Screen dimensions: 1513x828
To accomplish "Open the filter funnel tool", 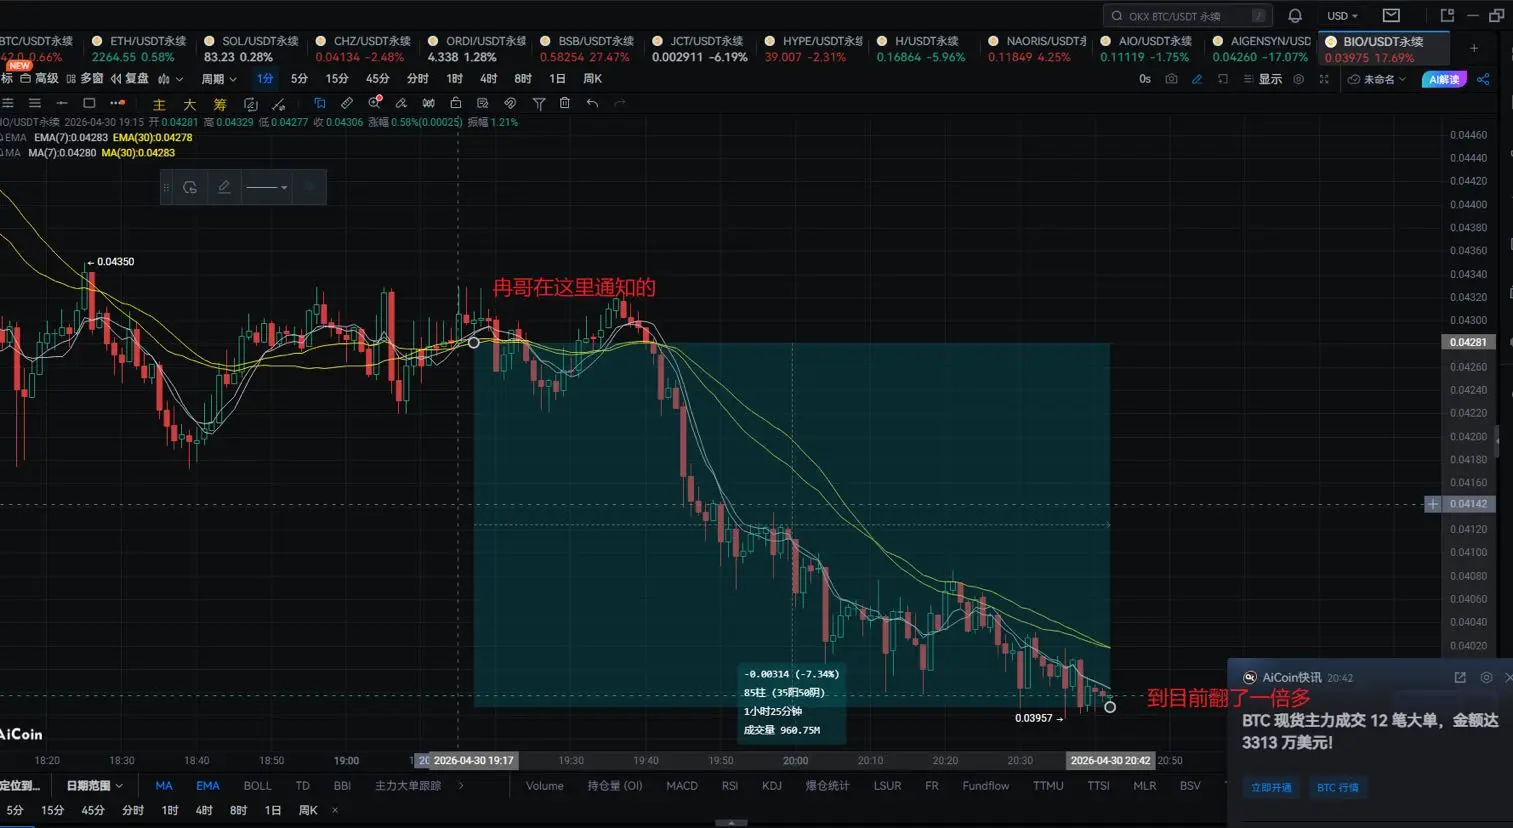I will pos(539,103).
